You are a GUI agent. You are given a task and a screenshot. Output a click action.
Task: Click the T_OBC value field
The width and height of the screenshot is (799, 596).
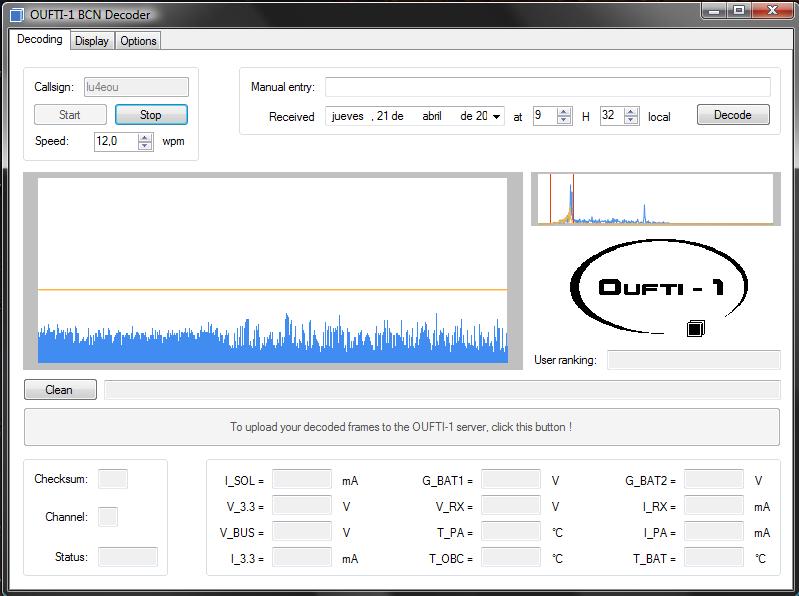(x=511, y=557)
